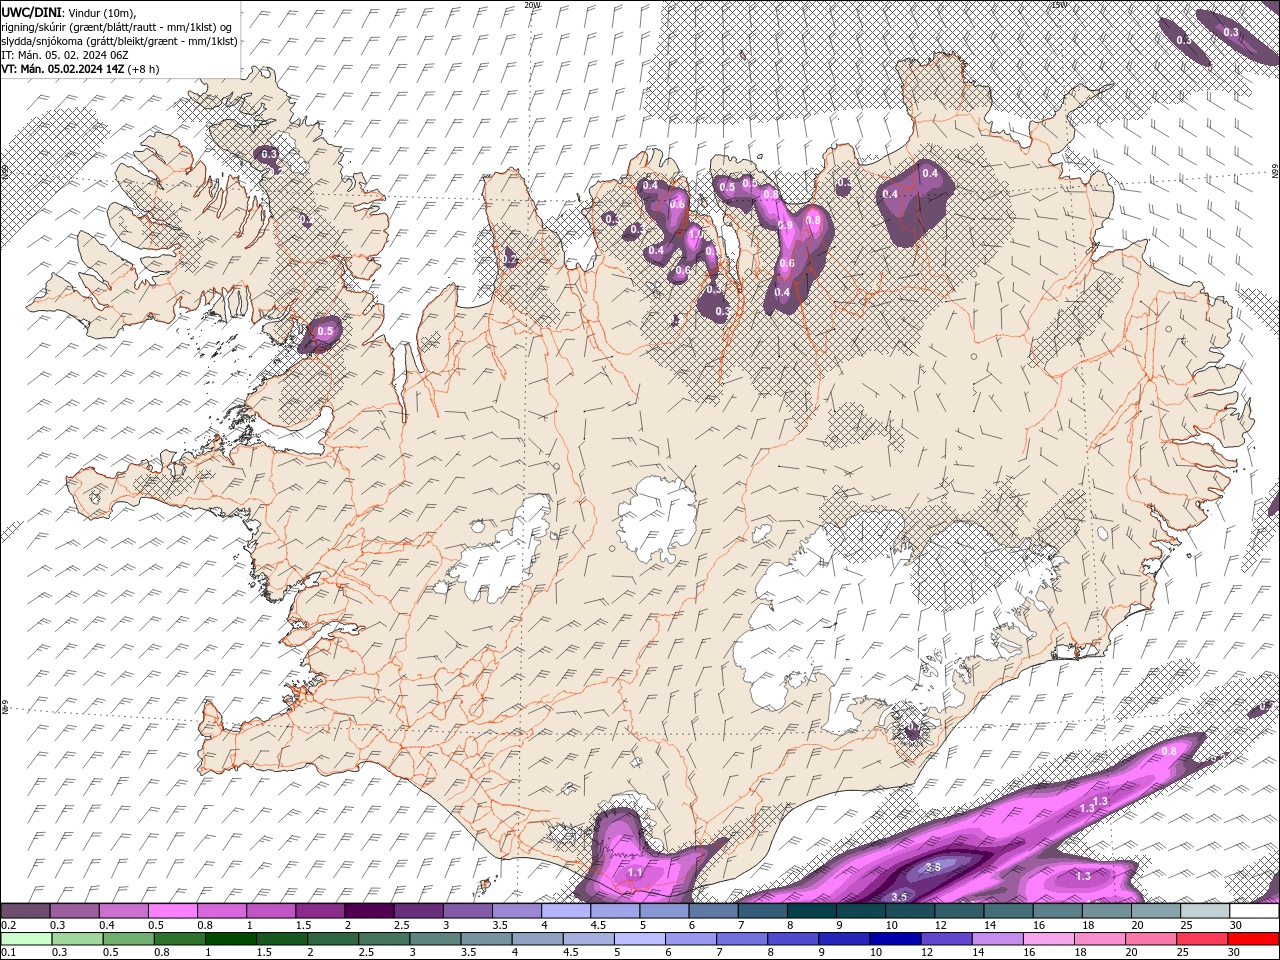
Task: Select the bright red 30 rain swatch
Action: coord(1254,939)
